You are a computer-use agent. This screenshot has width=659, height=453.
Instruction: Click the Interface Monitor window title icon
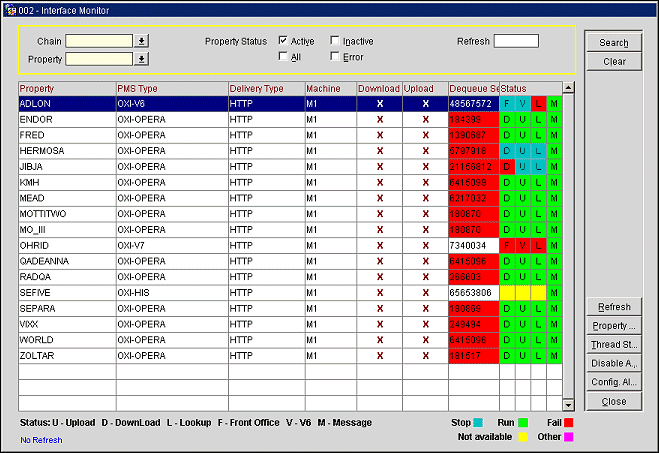9,10
